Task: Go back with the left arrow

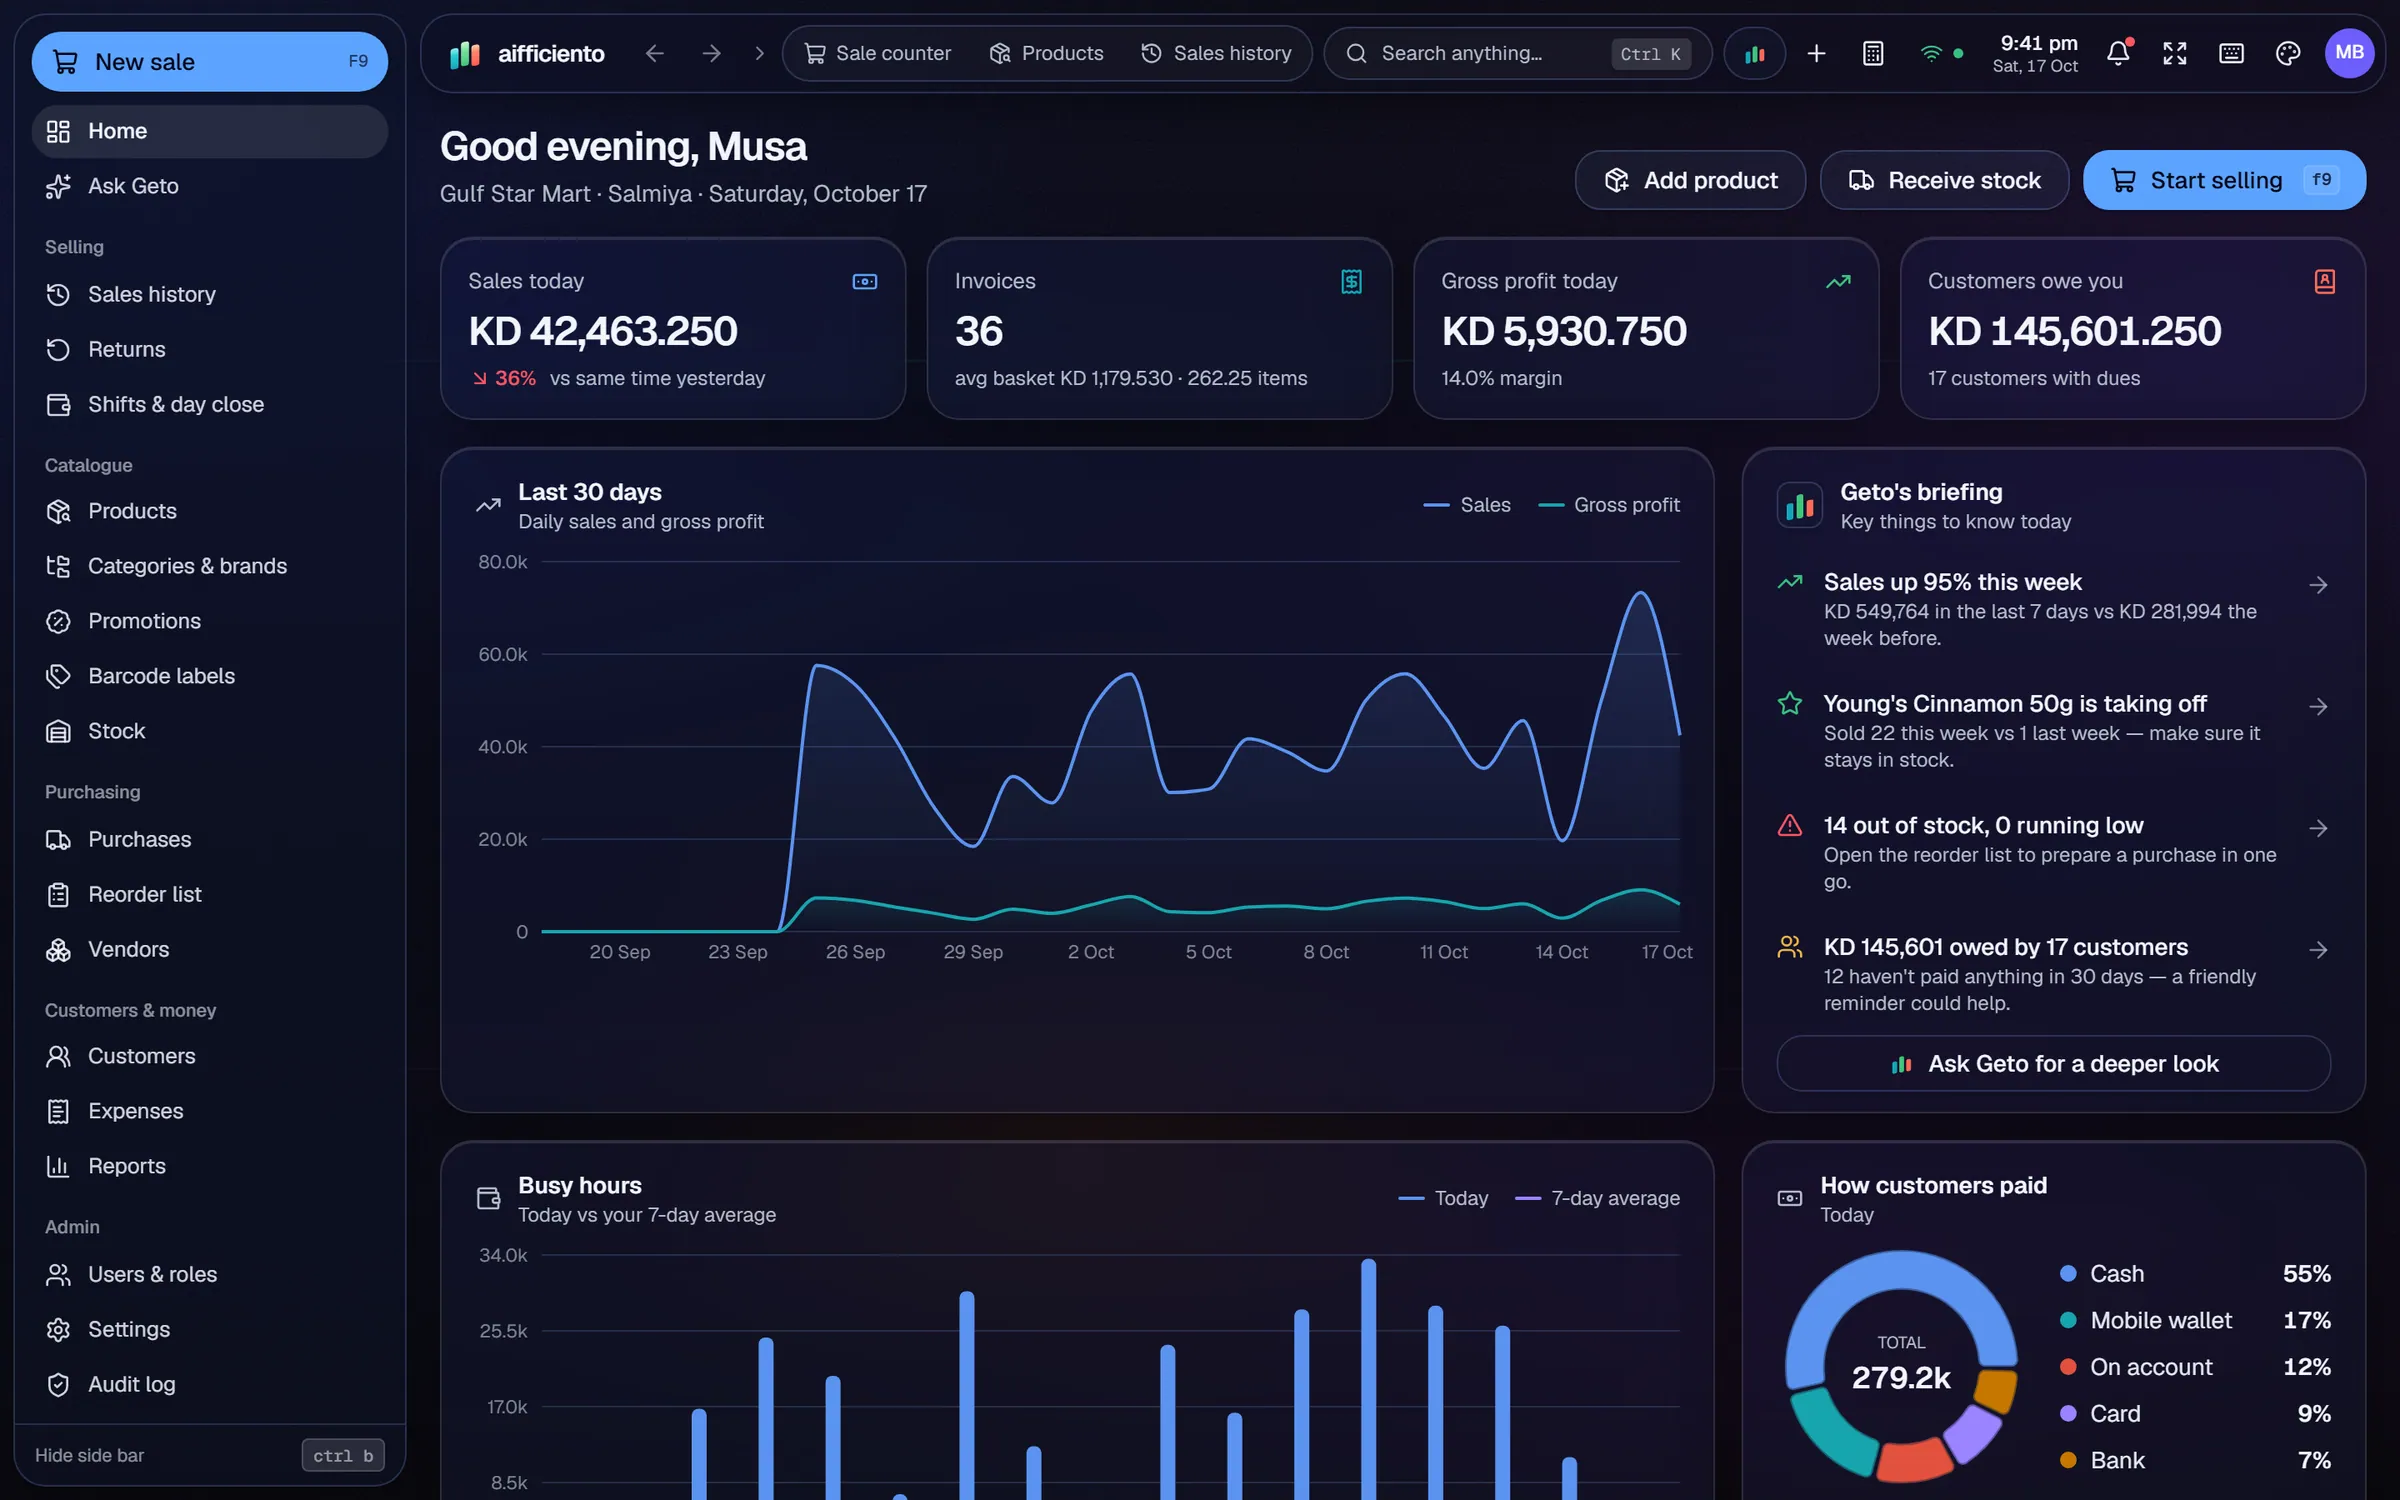Action: (655, 53)
